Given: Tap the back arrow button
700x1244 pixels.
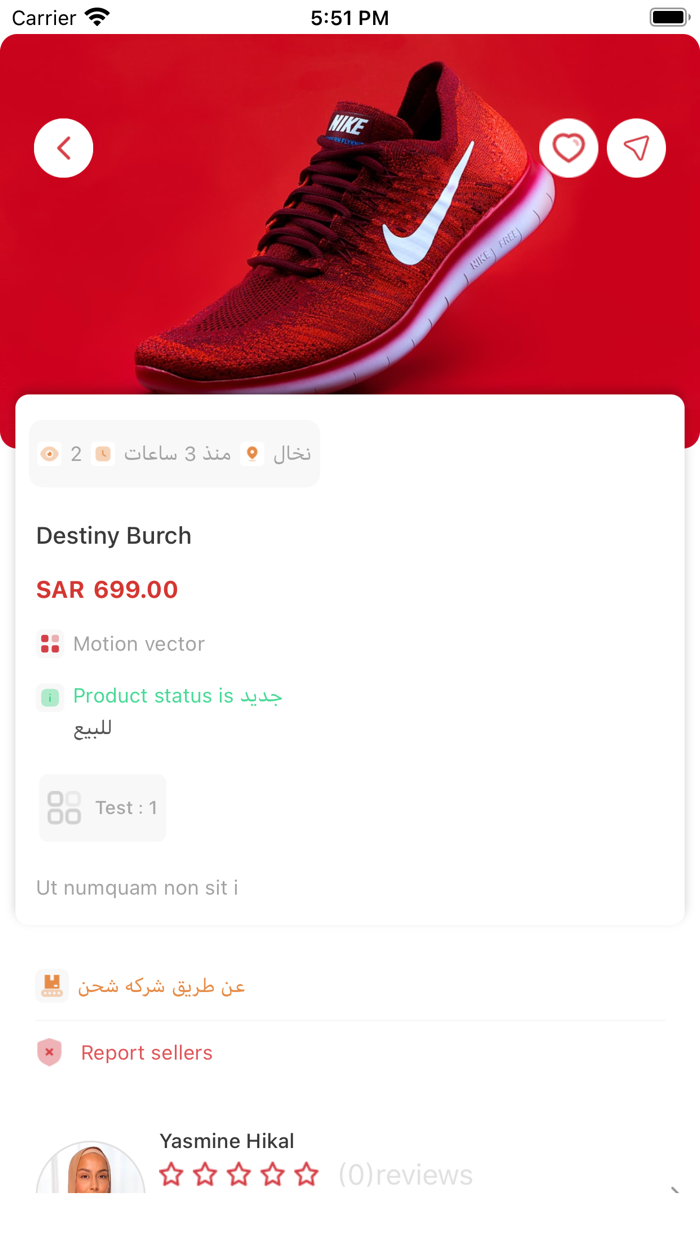Looking at the screenshot, I should pos(64,149).
